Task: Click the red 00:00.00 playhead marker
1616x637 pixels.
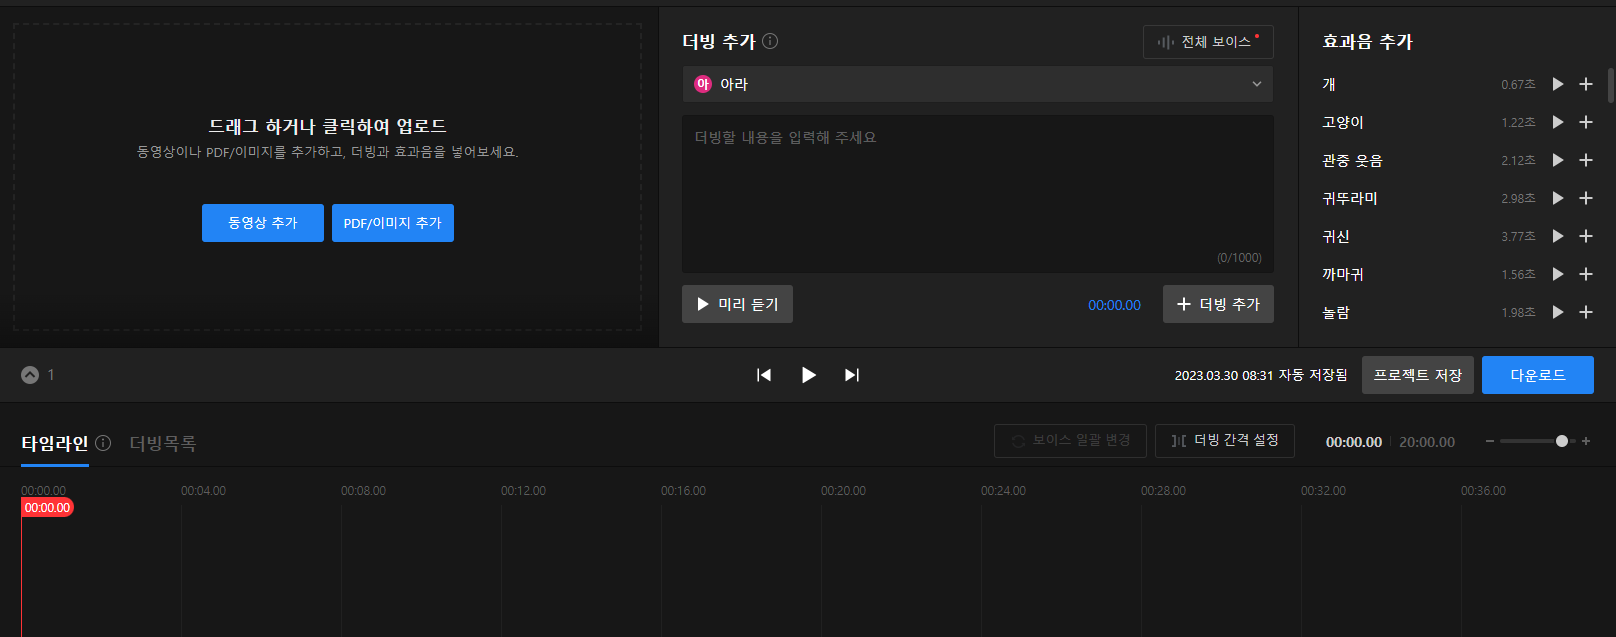Action: [x=48, y=508]
